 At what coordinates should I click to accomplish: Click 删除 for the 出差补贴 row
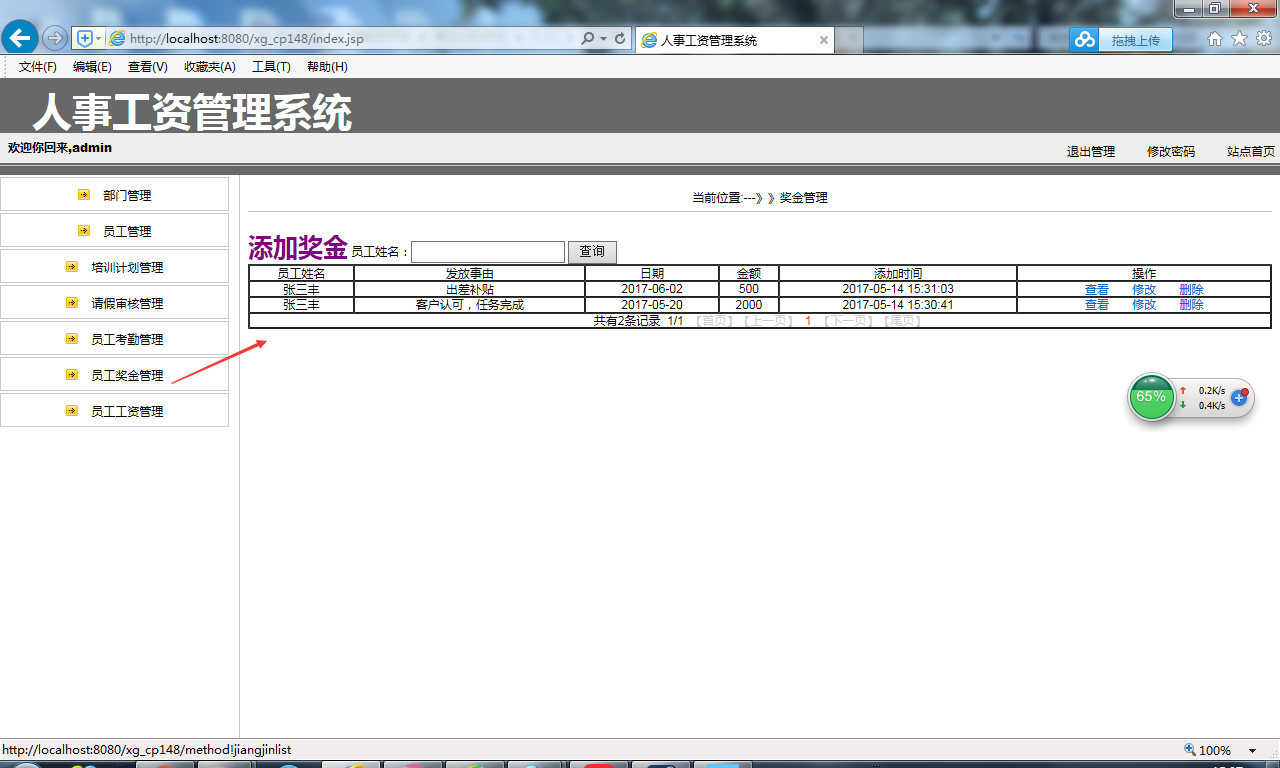coord(1191,290)
